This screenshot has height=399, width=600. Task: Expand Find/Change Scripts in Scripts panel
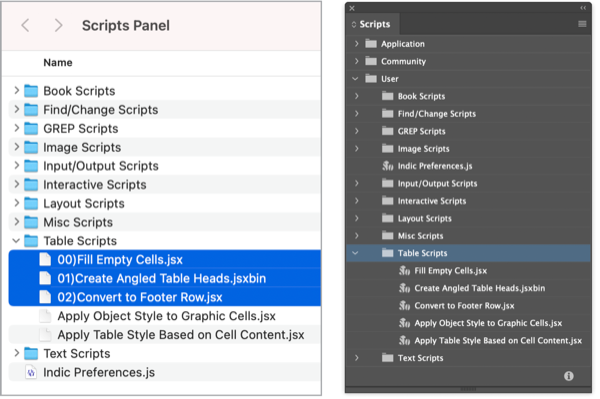click(357, 114)
